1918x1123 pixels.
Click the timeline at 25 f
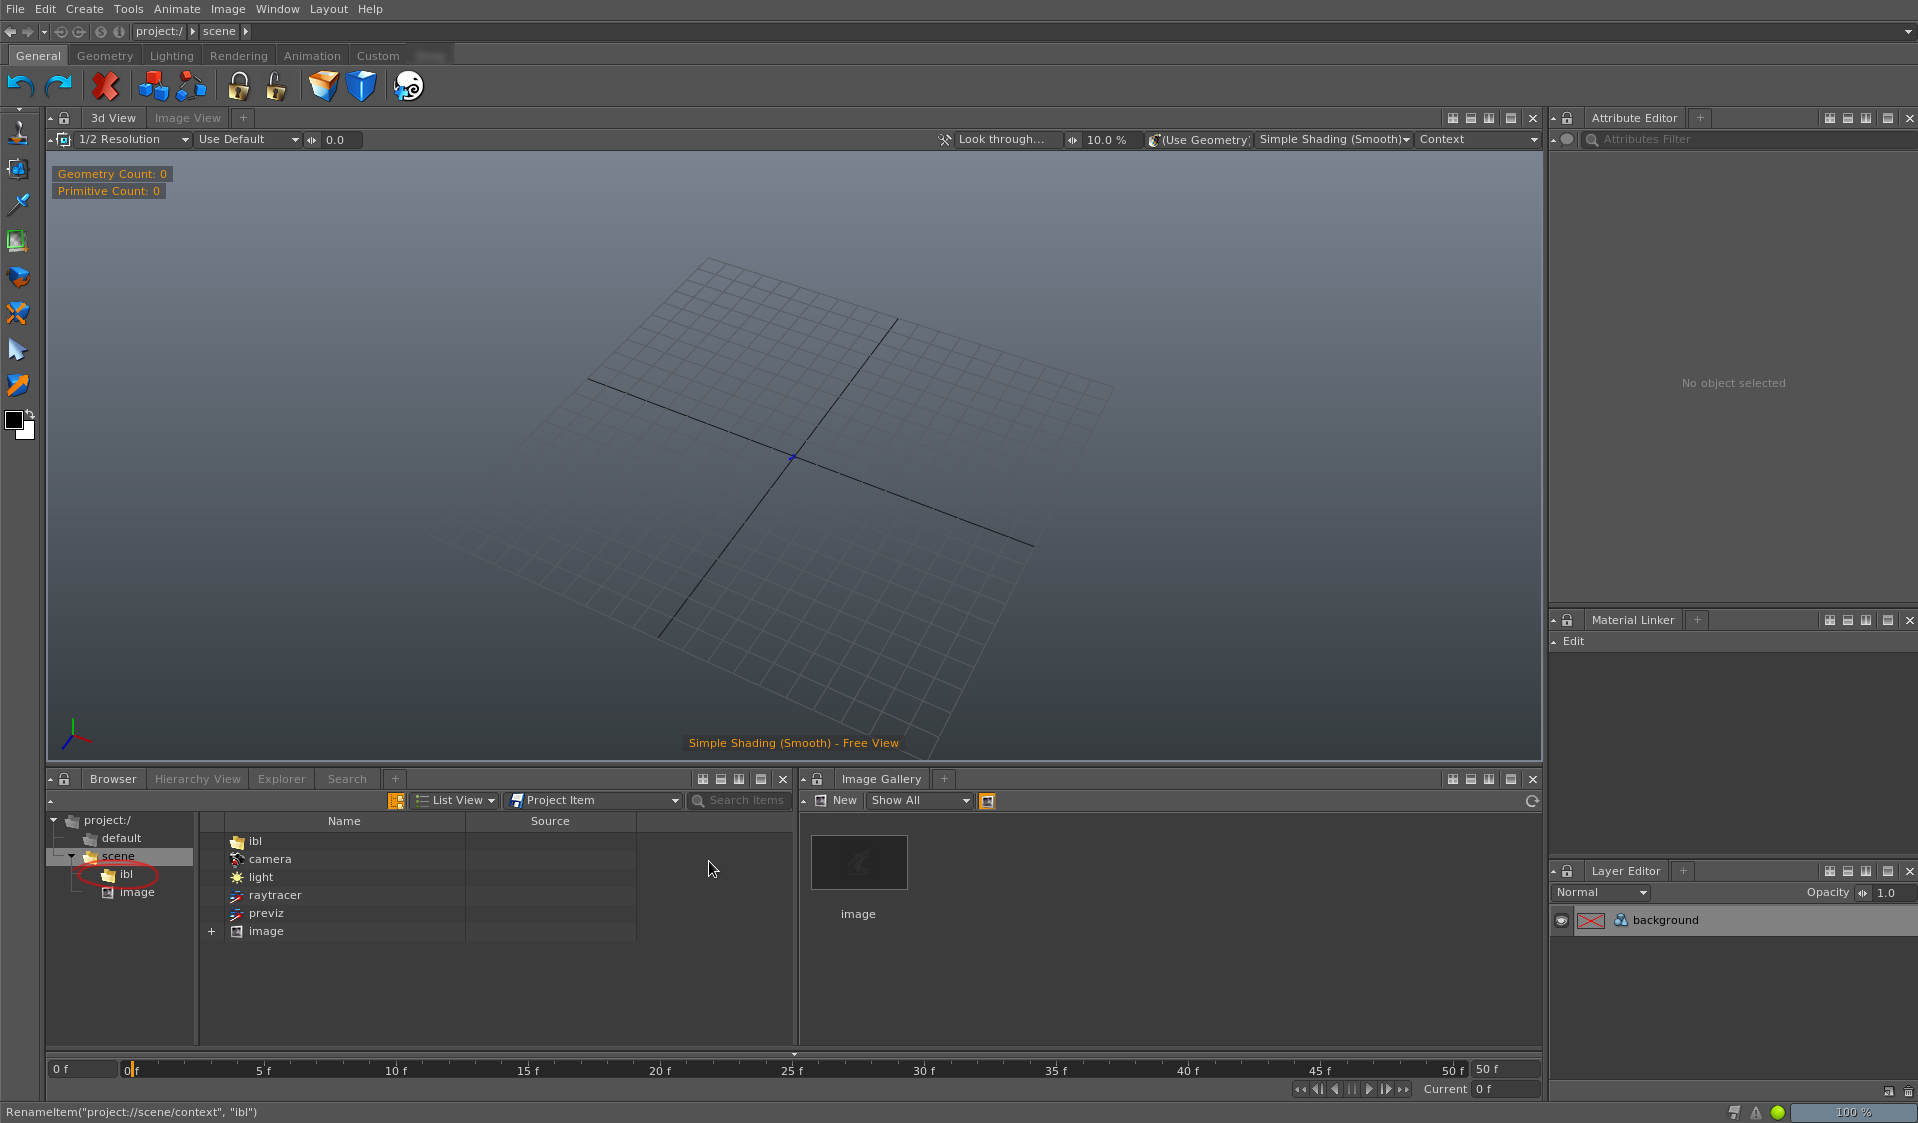pos(790,1070)
